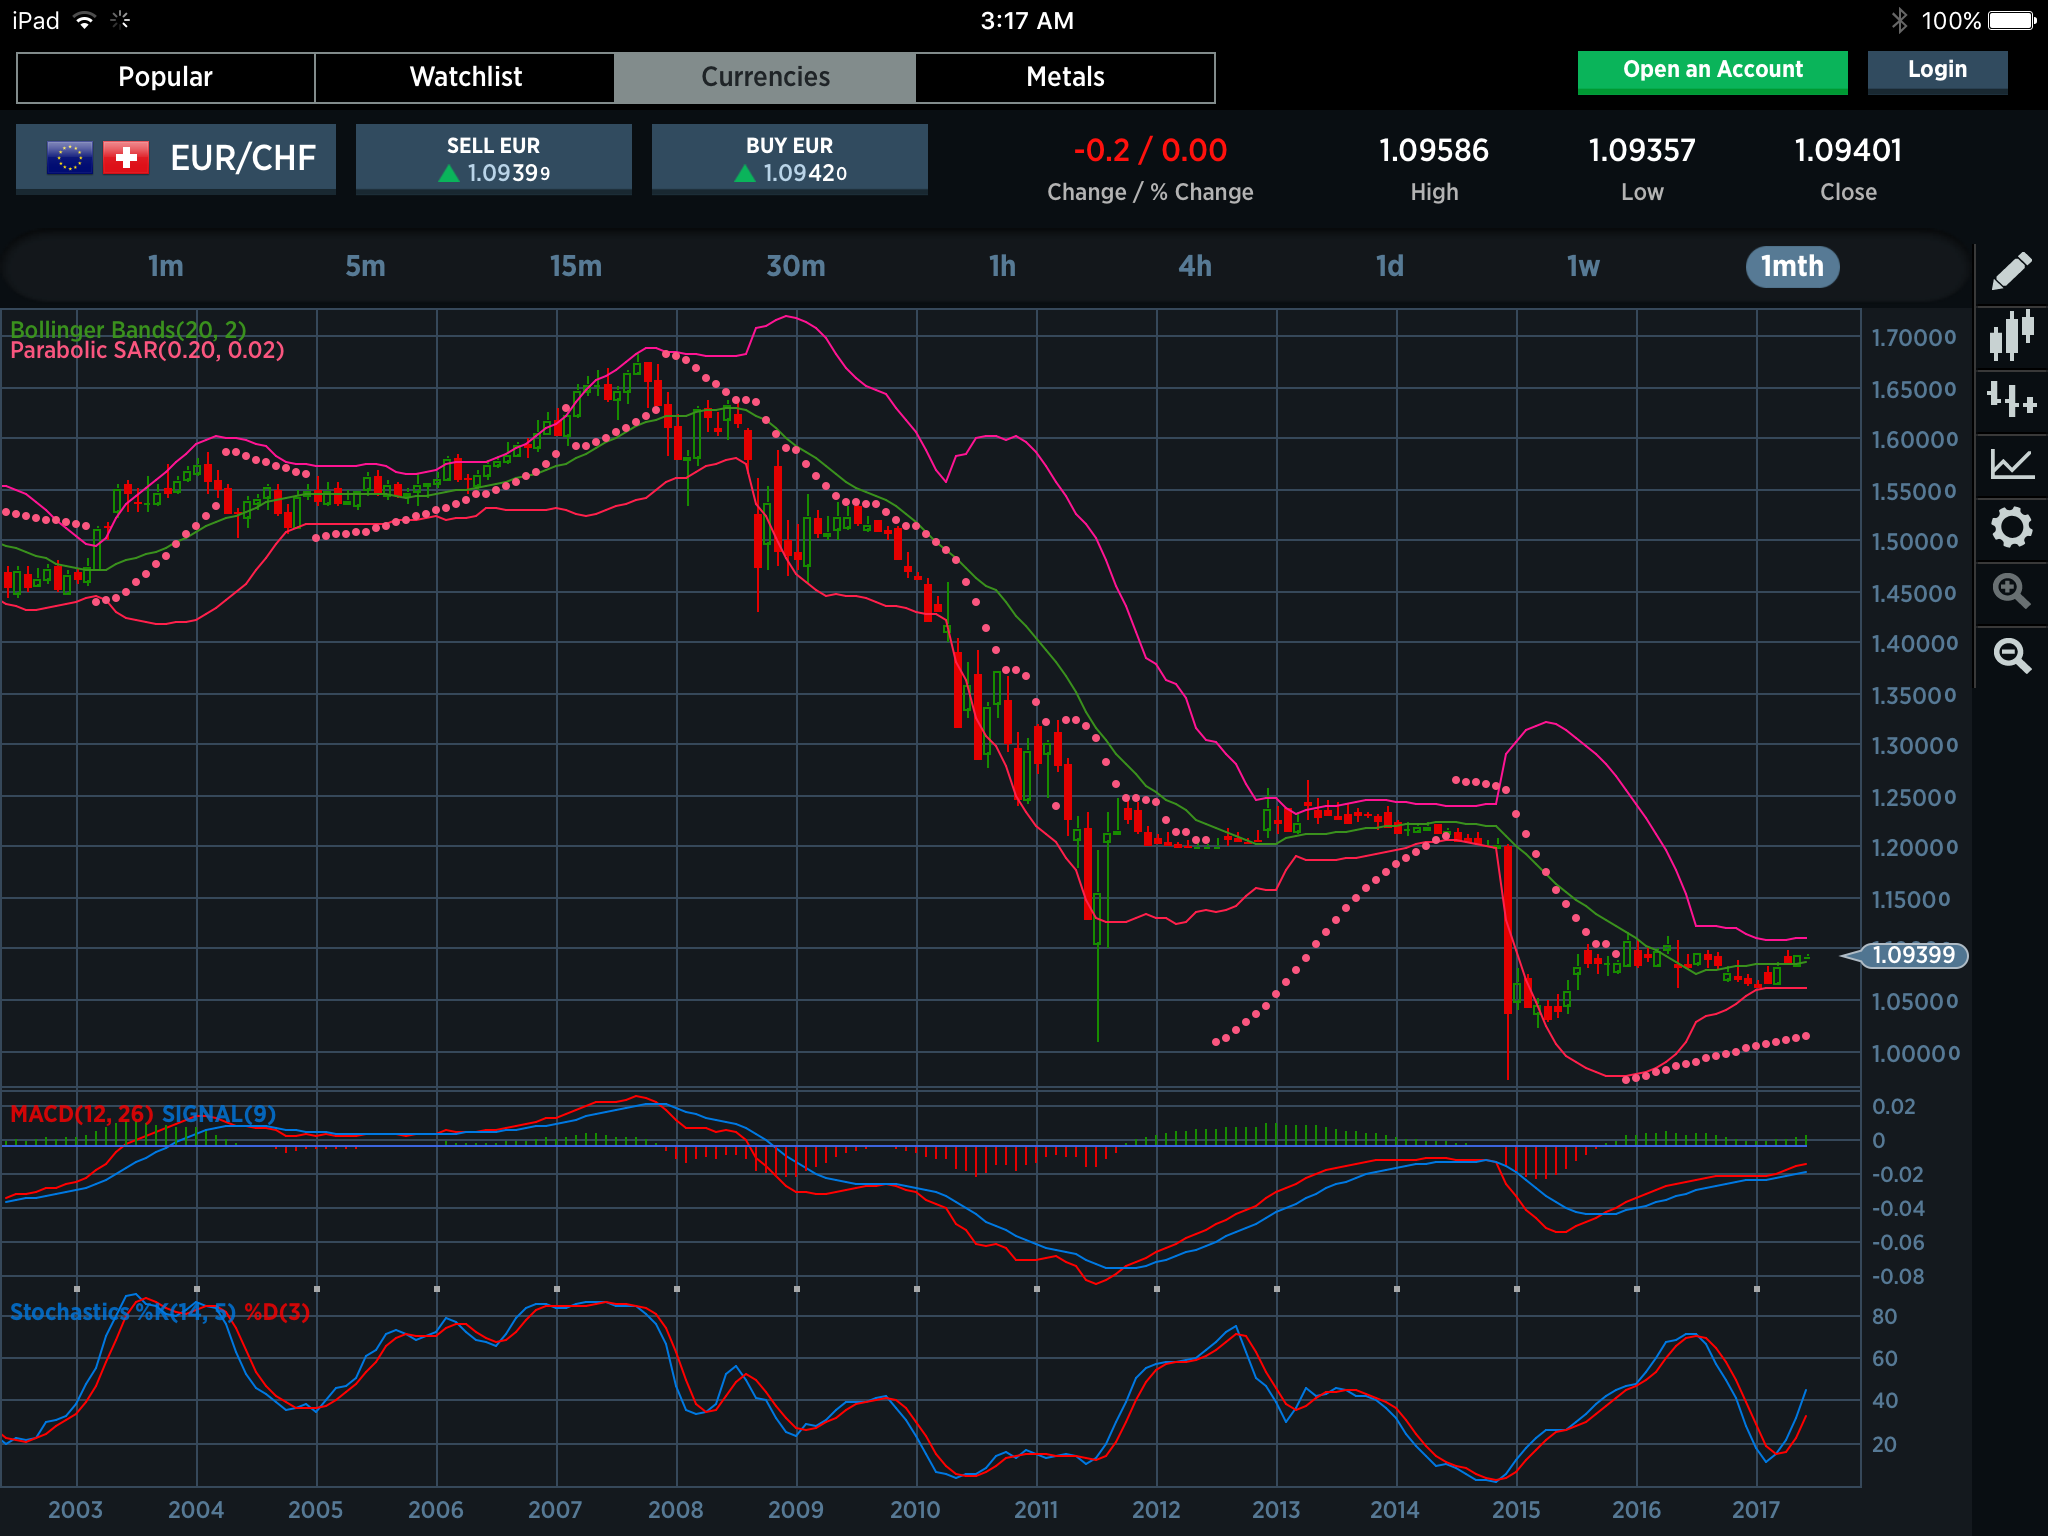Screen dimensions: 2048x1536
Task: Tap the Swiss flag icon
Action: [x=126, y=158]
